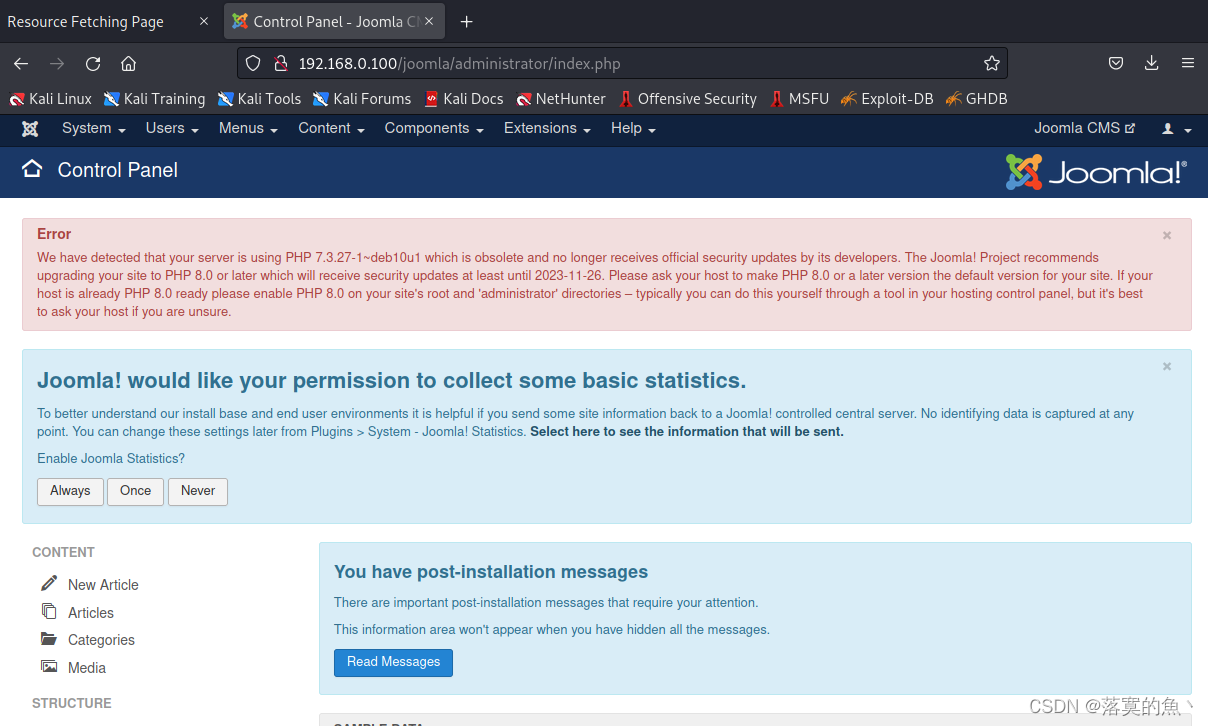Image resolution: width=1208 pixels, height=726 pixels.
Task: Expand the Components dropdown menu
Action: 434,128
